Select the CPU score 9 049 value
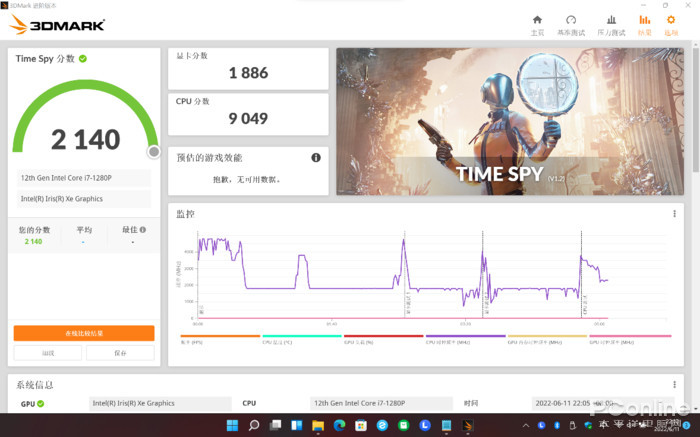700x437 pixels. (248, 118)
